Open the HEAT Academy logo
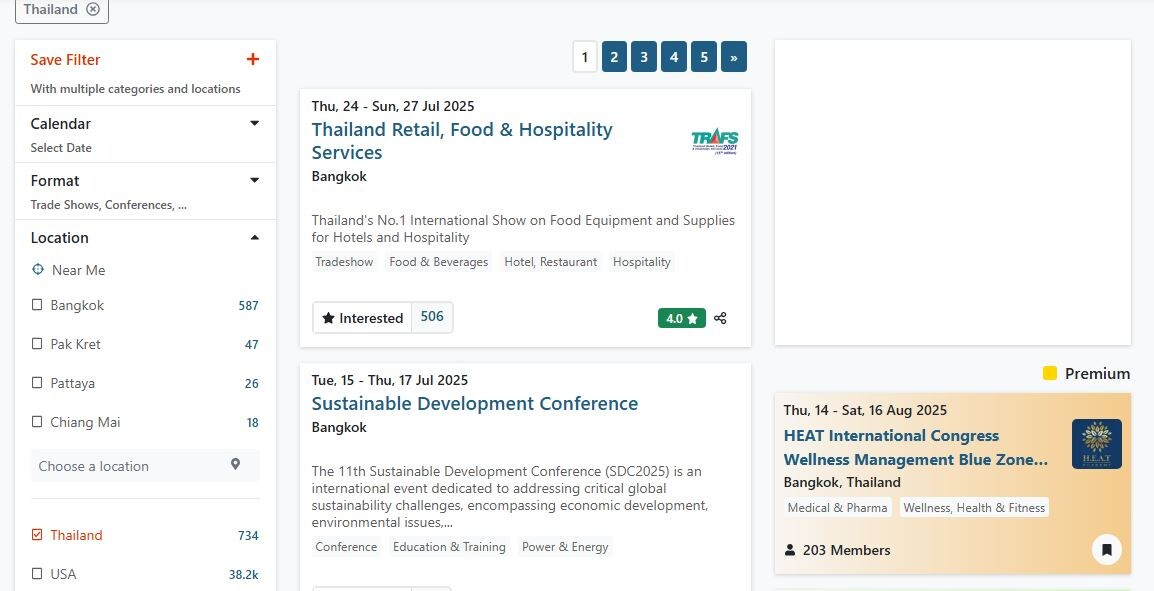This screenshot has width=1154, height=591. coord(1096,444)
